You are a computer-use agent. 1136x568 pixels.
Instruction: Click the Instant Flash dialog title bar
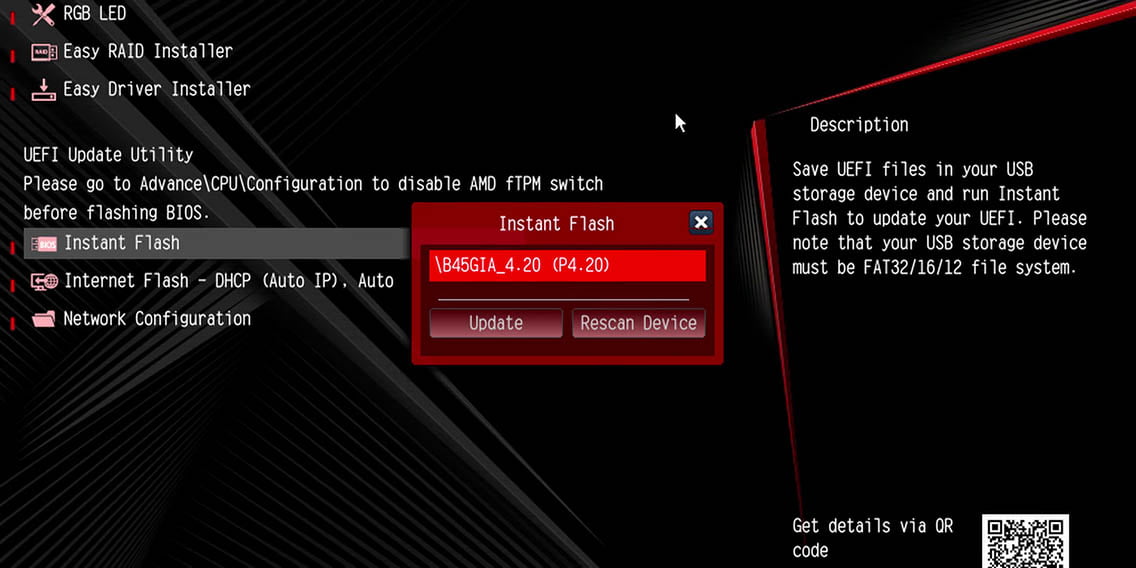[556, 224]
